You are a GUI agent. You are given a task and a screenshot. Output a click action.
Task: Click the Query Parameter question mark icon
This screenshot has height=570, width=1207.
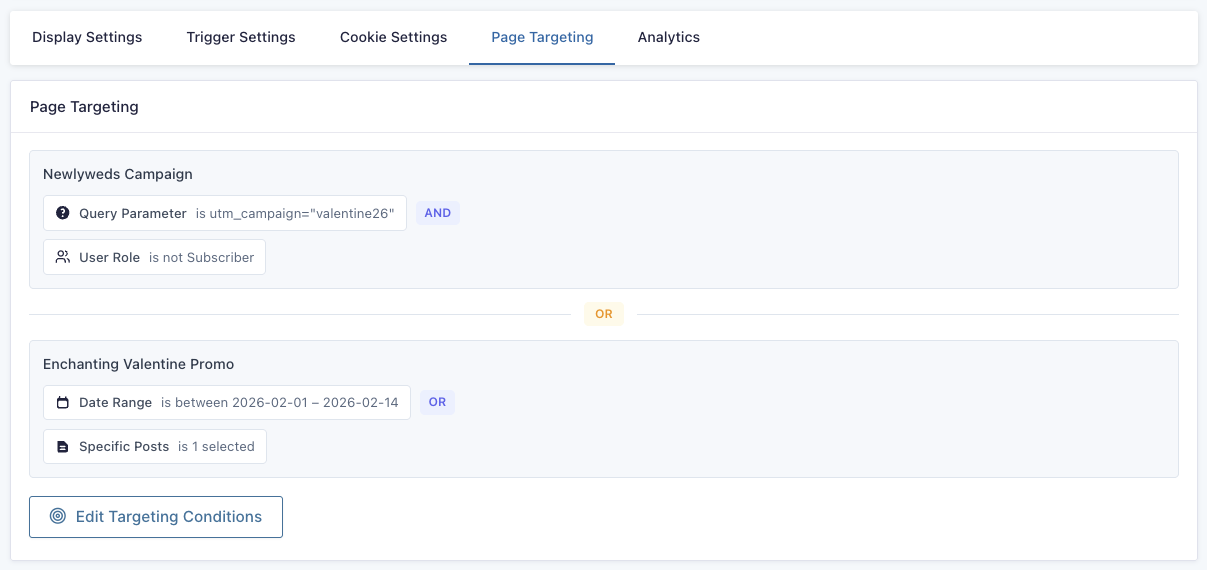tap(63, 213)
